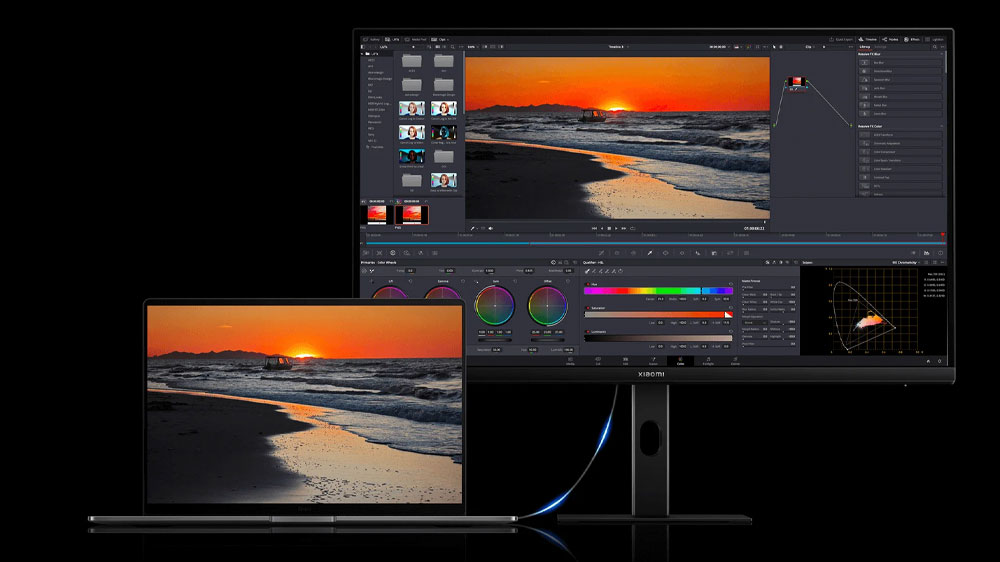Viewport: 1000px width, 562px height.
Task: Open the Lightbox view
Action: (936, 40)
